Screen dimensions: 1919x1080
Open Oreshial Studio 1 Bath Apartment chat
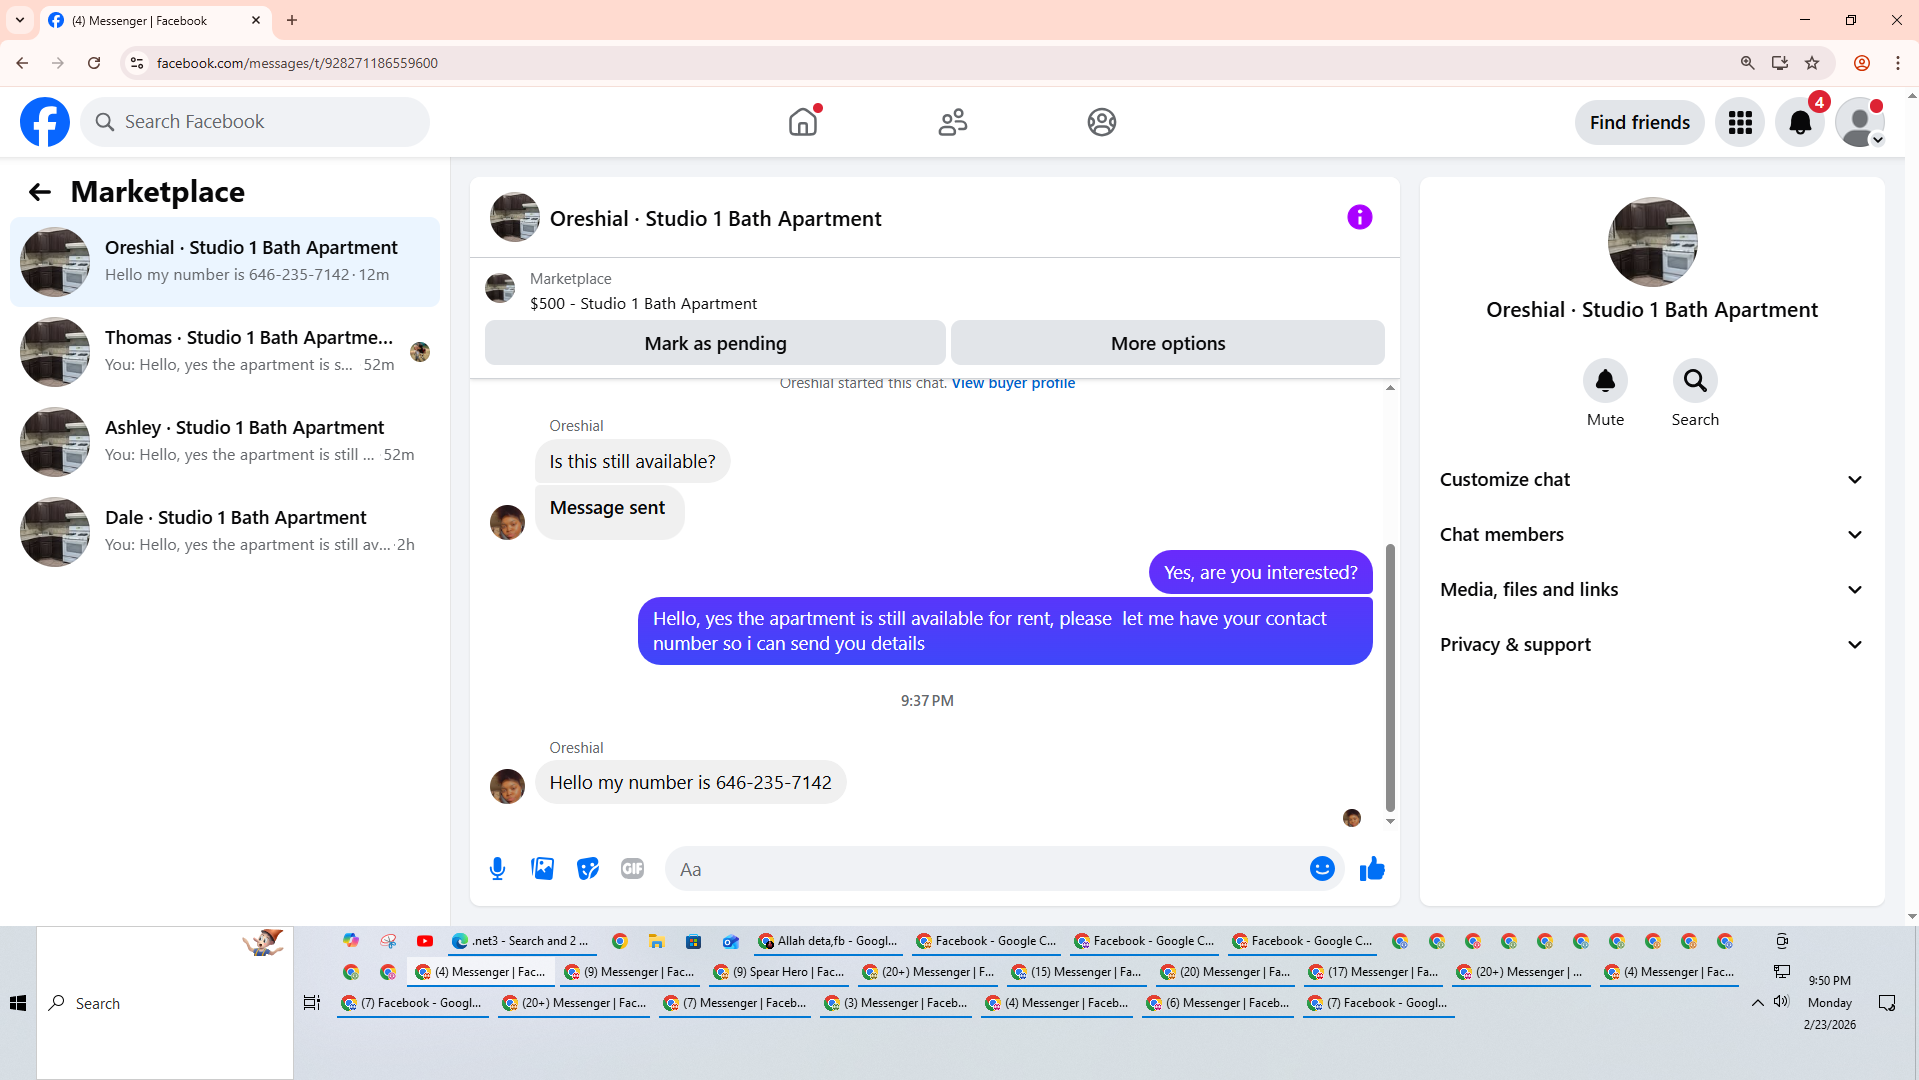[x=225, y=262]
